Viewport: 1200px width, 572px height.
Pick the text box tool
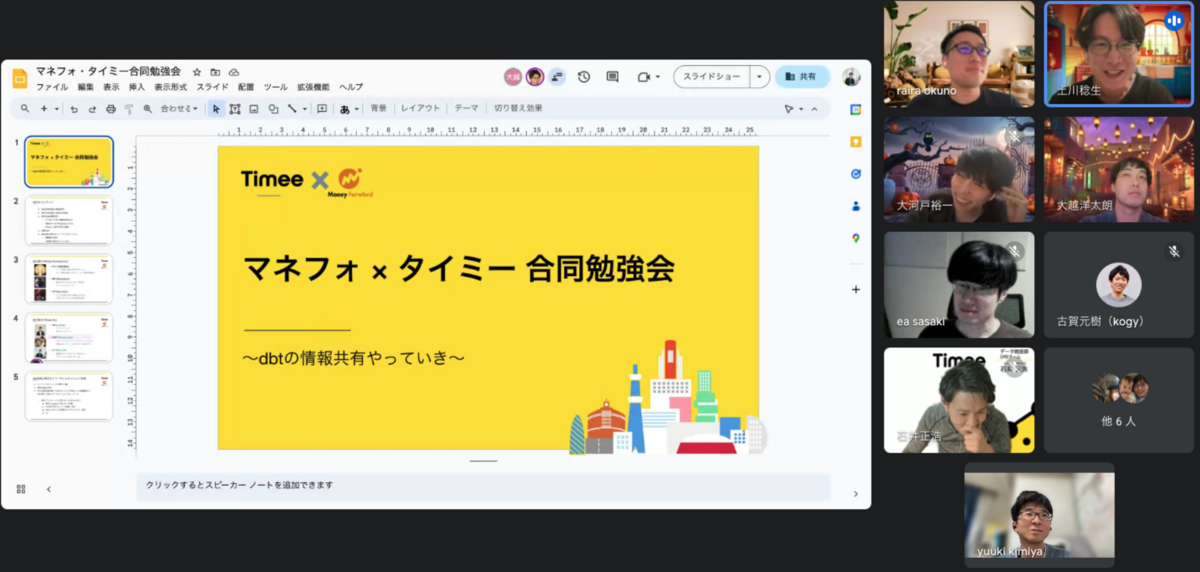pos(235,108)
